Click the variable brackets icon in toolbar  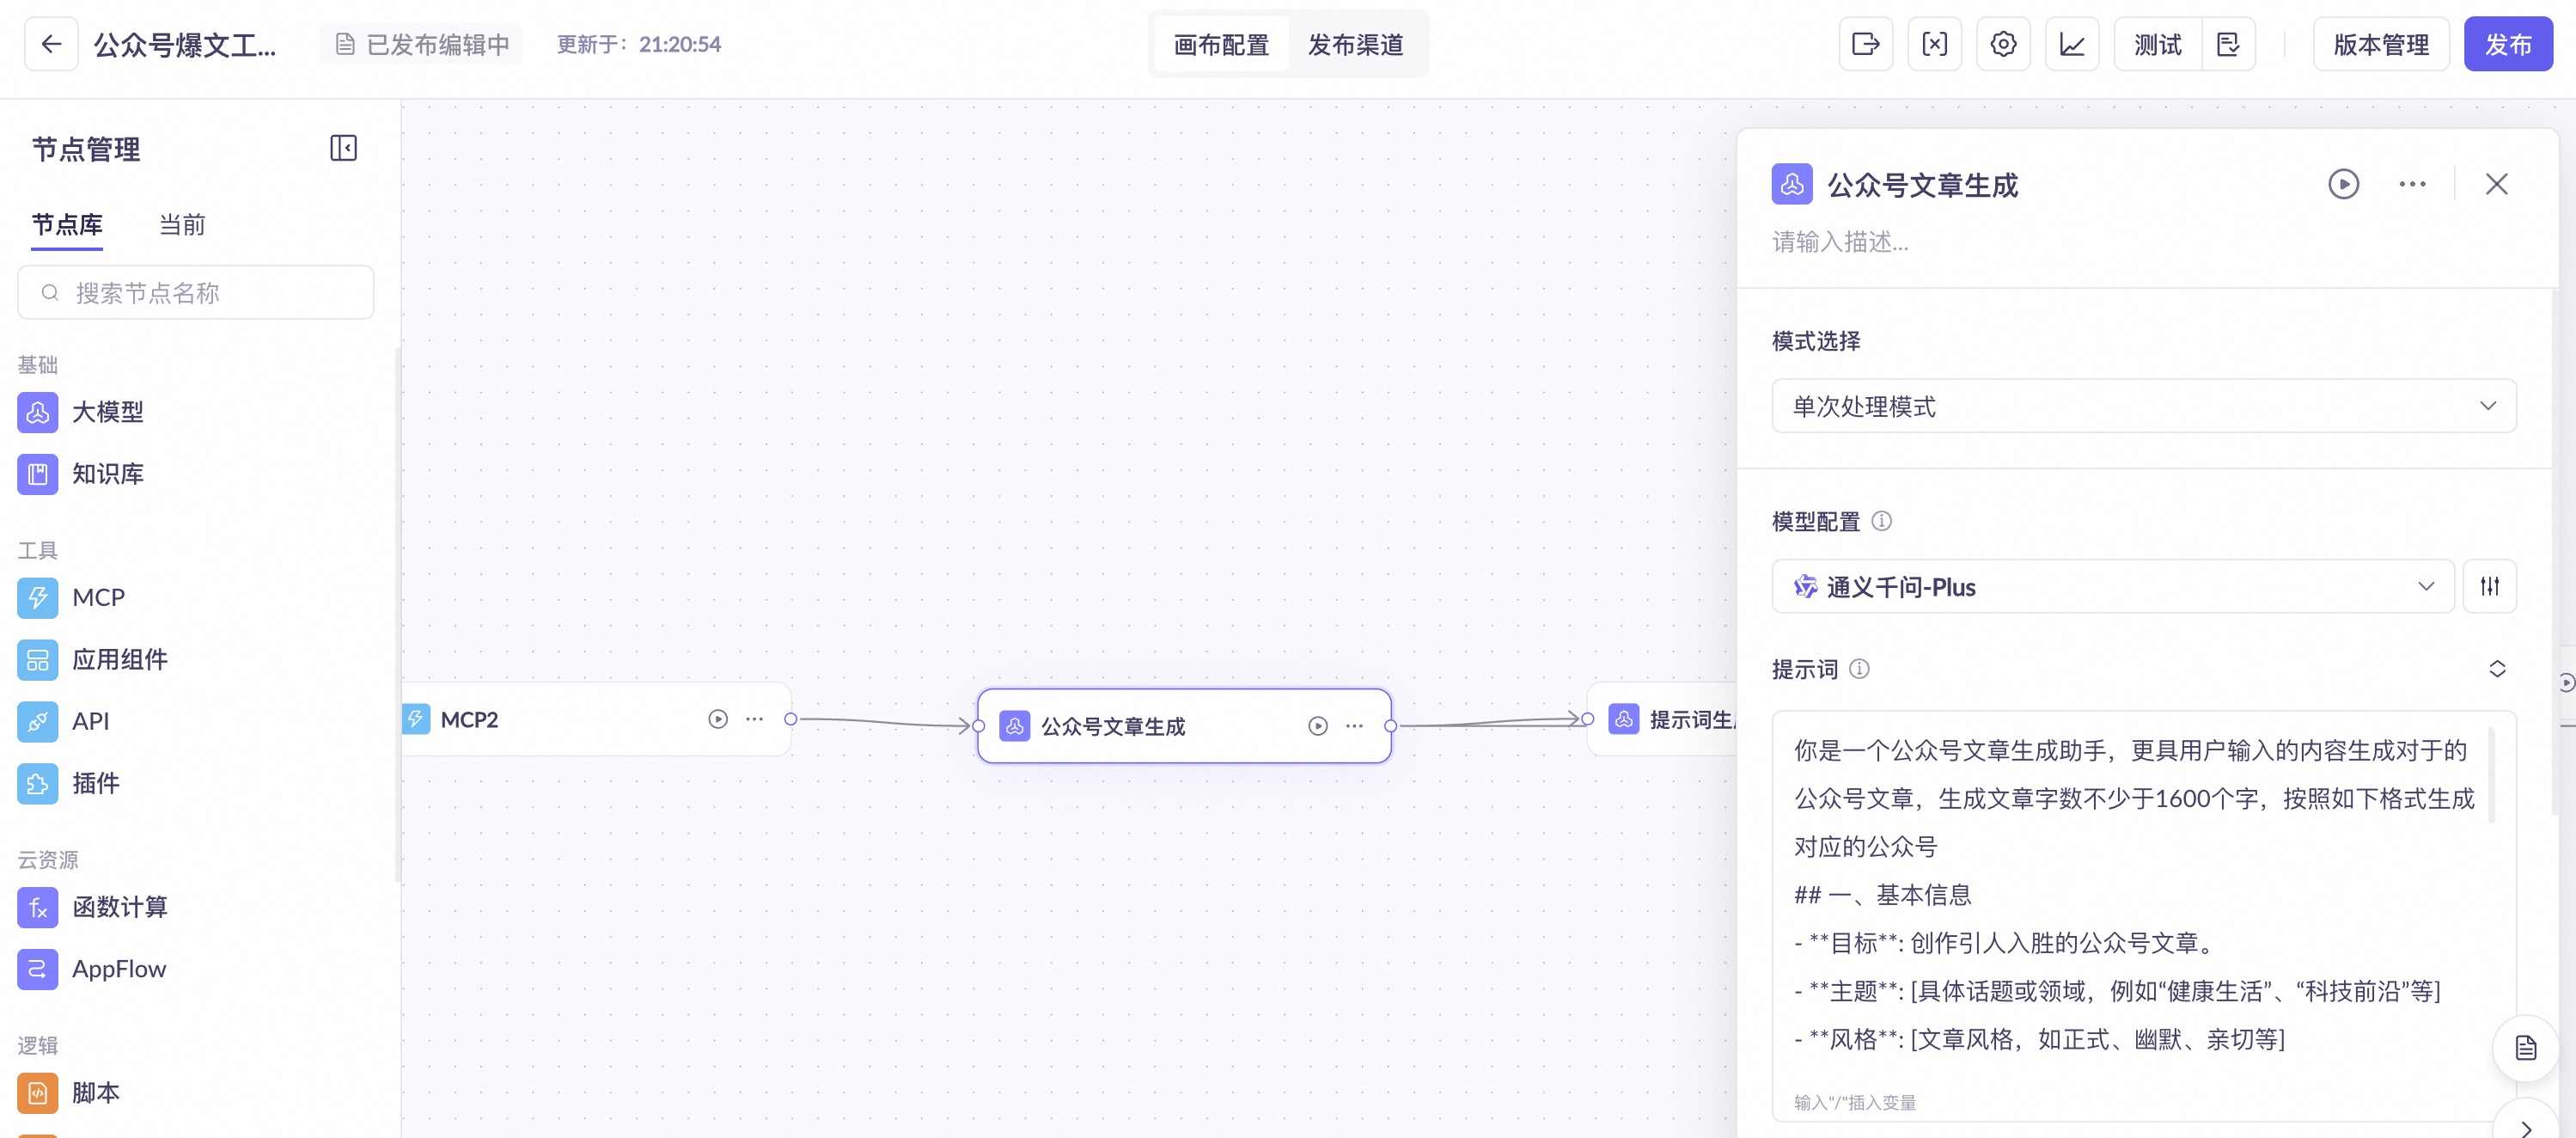click(x=1934, y=44)
